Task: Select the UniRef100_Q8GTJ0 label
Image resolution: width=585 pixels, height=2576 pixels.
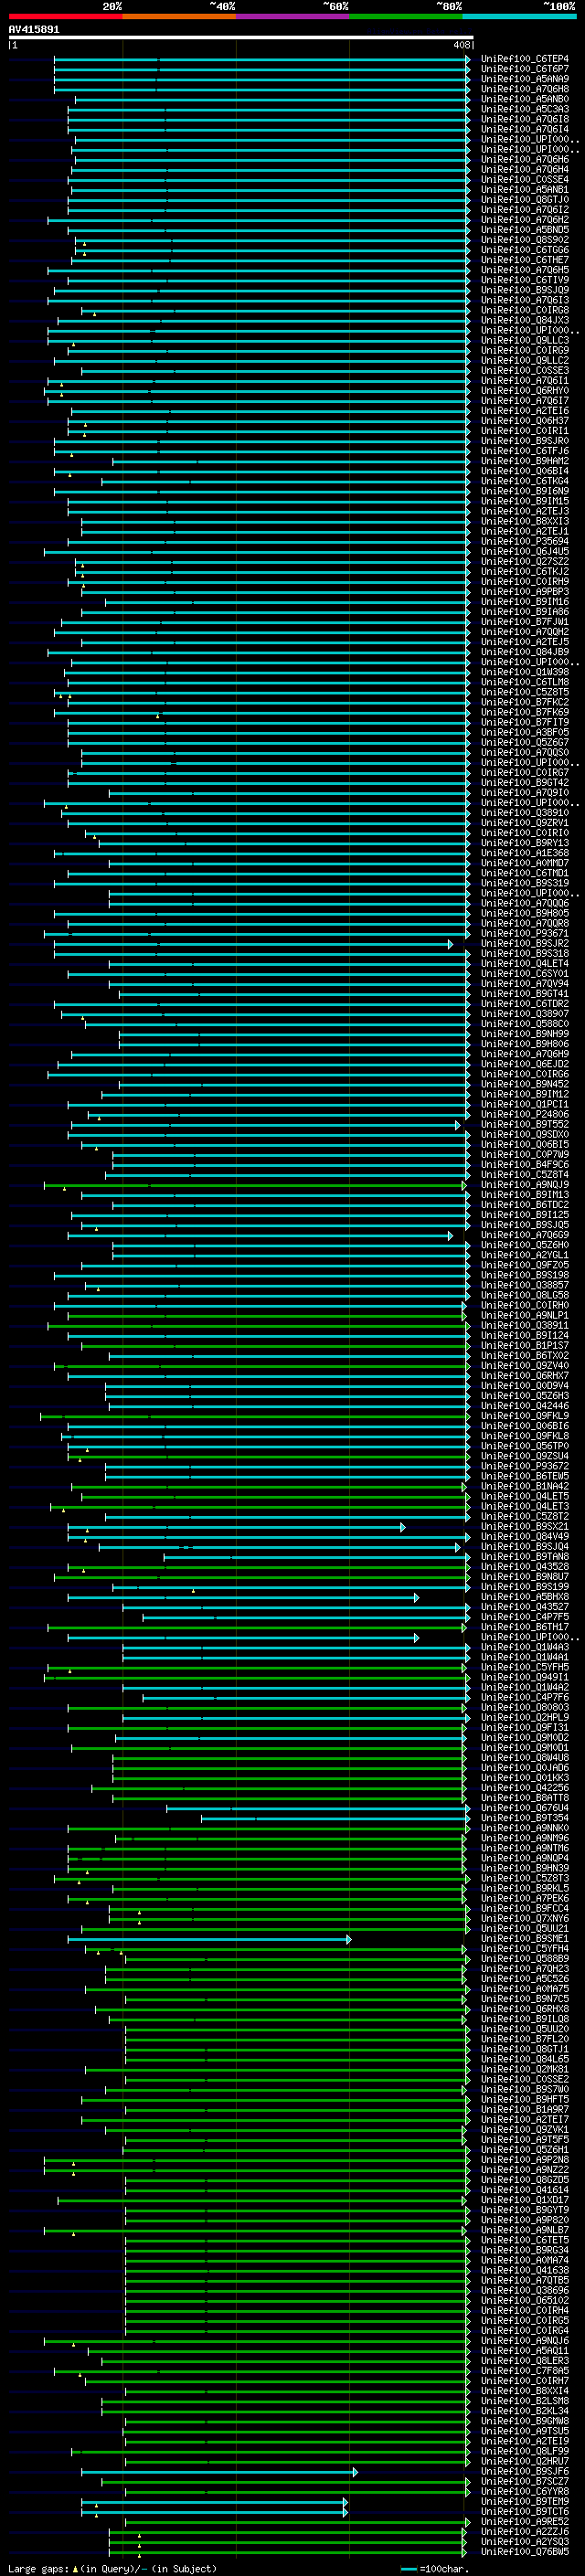Action: pos(524,199)
